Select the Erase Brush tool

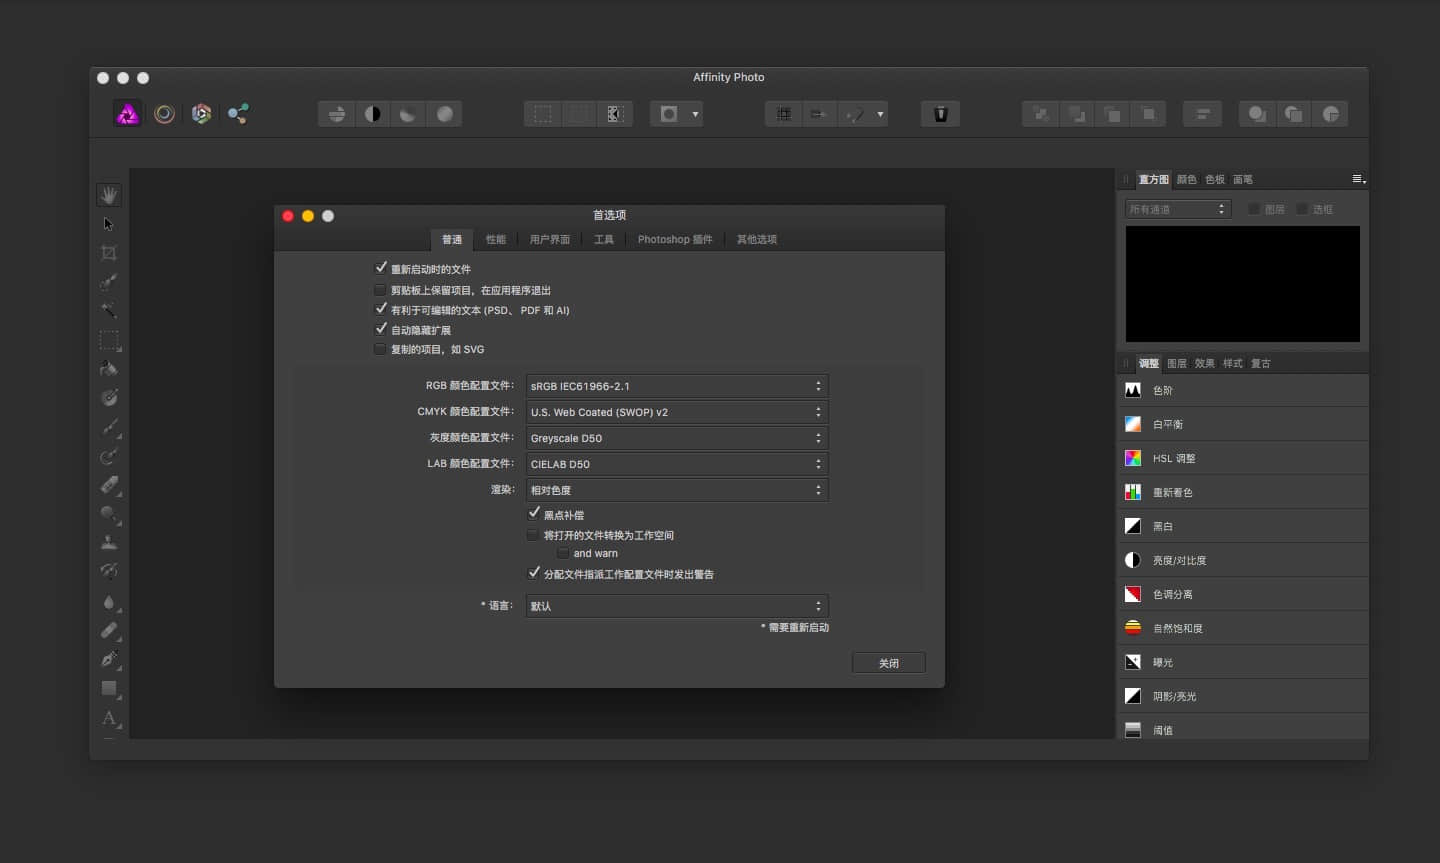click(x=109, y=485)
